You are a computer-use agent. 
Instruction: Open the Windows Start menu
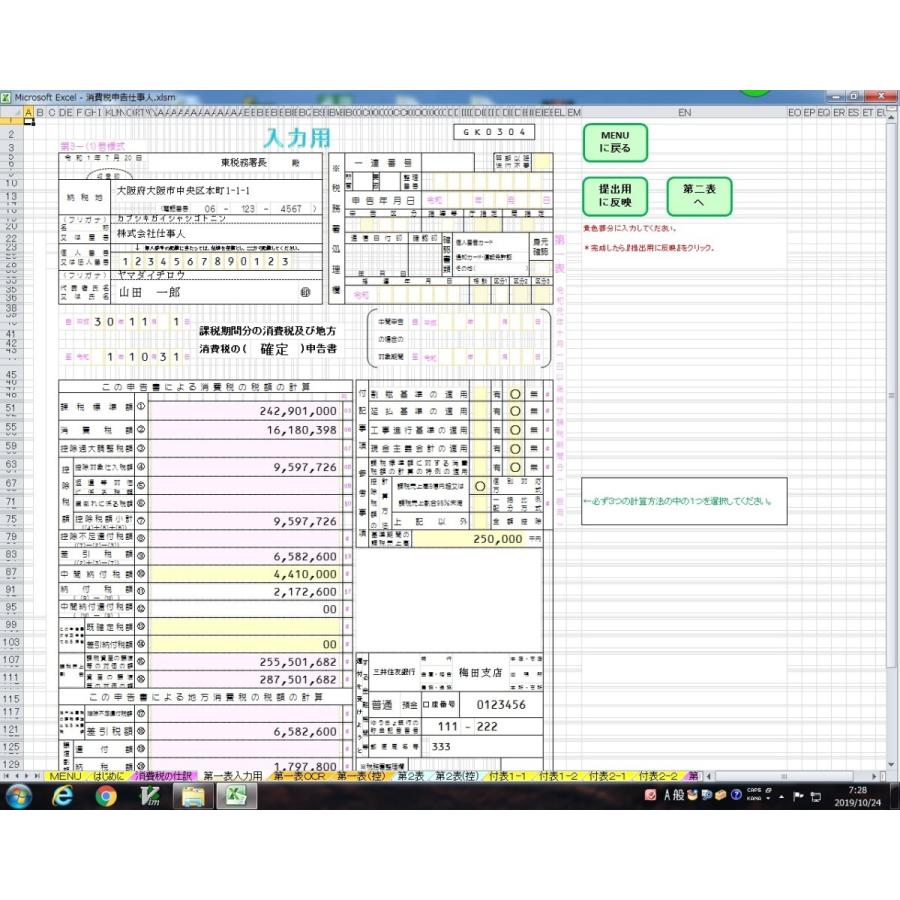(19, 796)
